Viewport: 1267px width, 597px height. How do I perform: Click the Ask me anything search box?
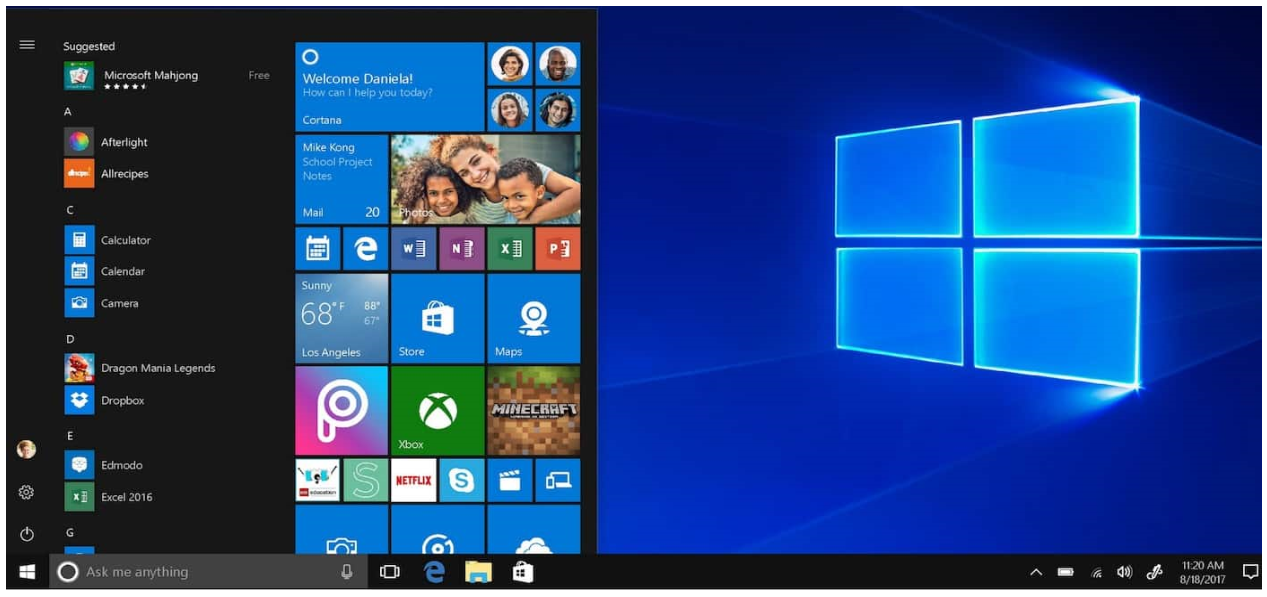point(200,572)
